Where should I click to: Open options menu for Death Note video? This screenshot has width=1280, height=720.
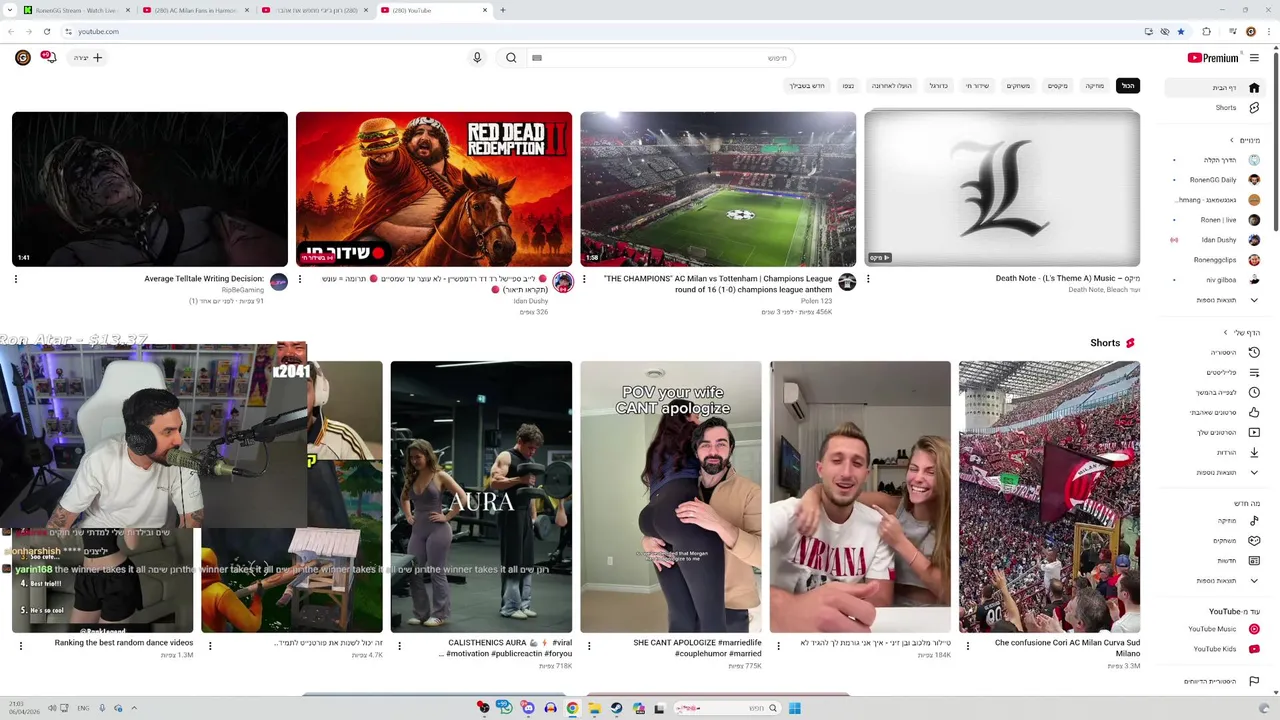coord(868,279)
